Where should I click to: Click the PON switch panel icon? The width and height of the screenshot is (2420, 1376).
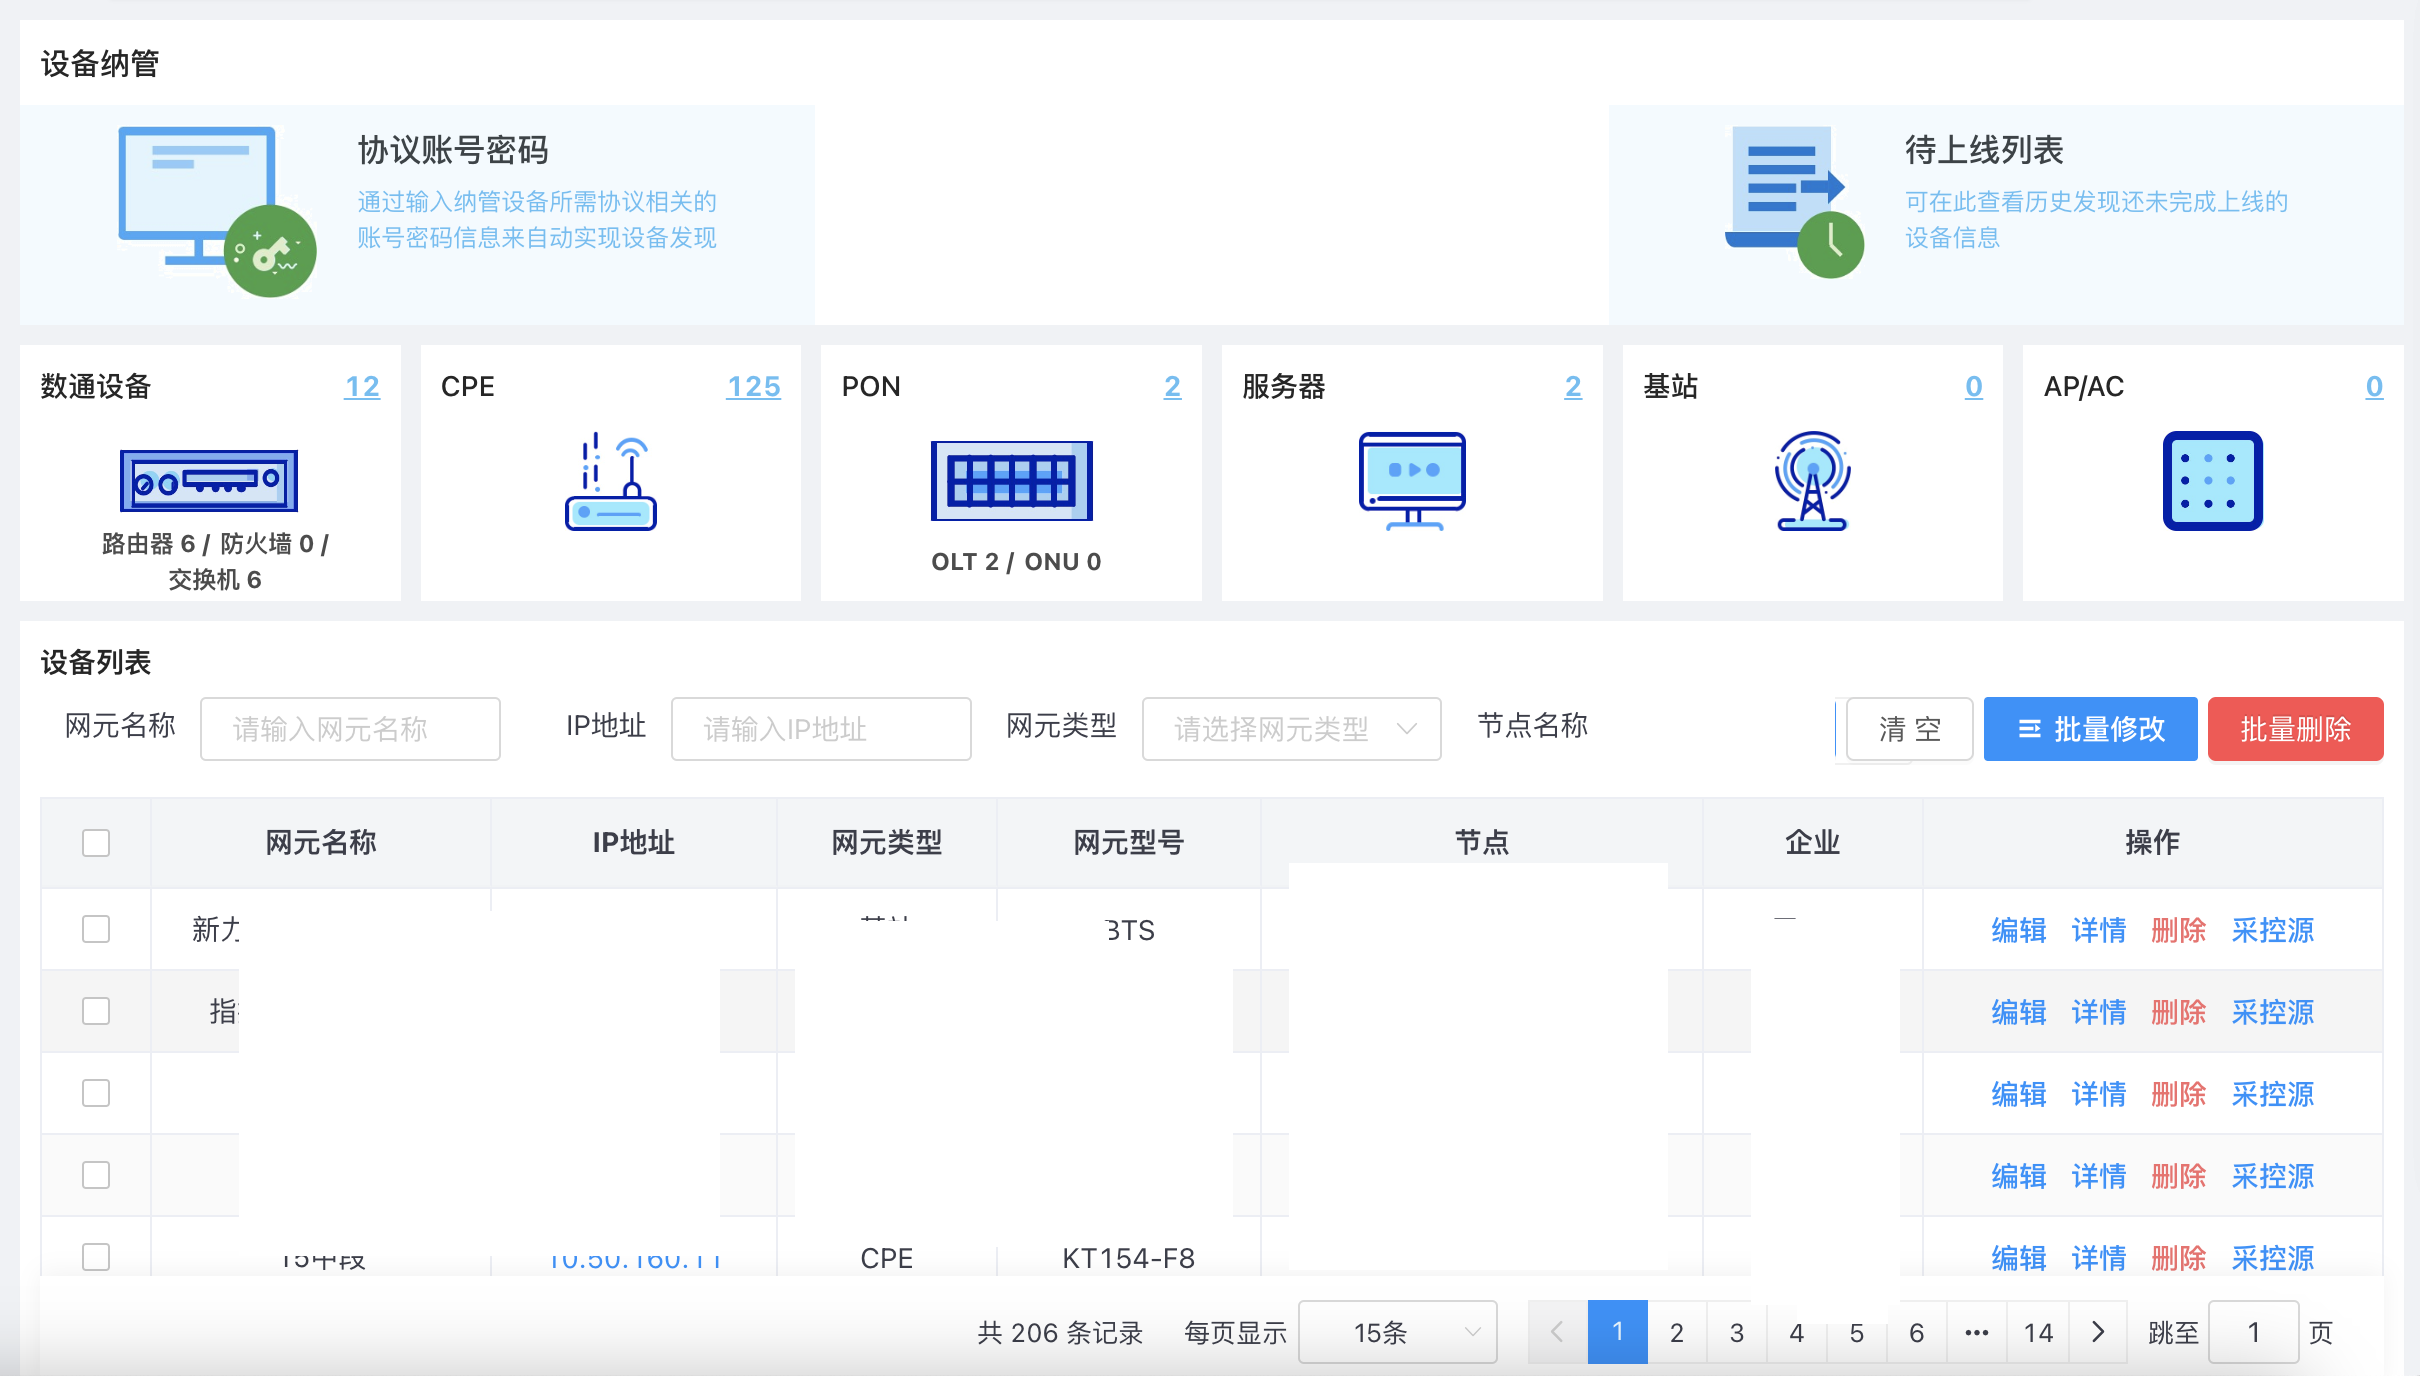[1011, 480]
